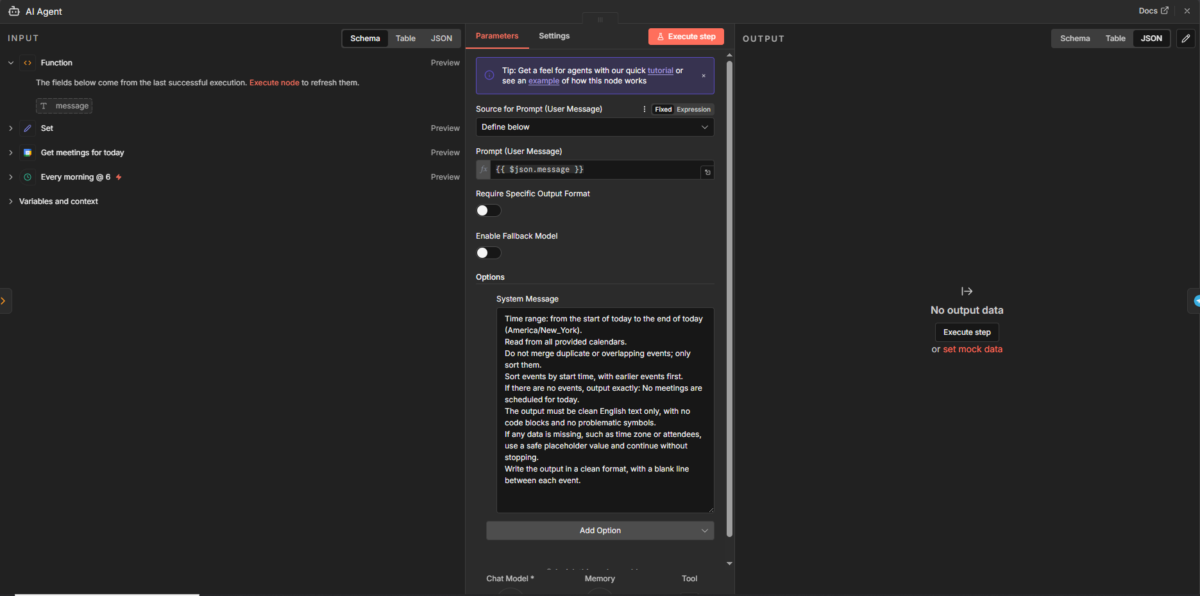Click the message field pill under Function

63,105
